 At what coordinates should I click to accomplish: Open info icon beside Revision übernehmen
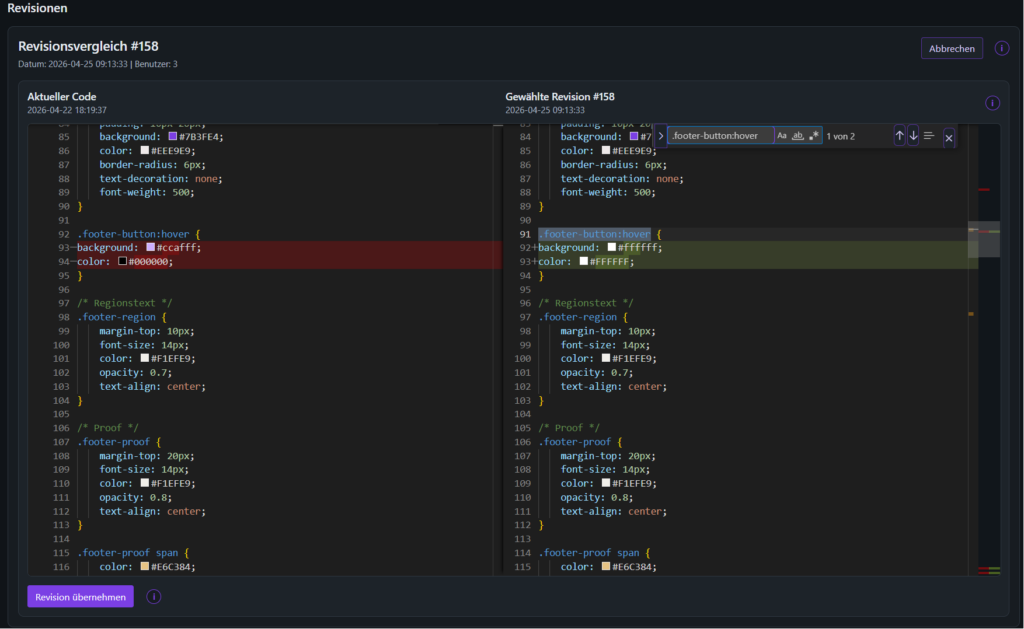tap(153, 596)
